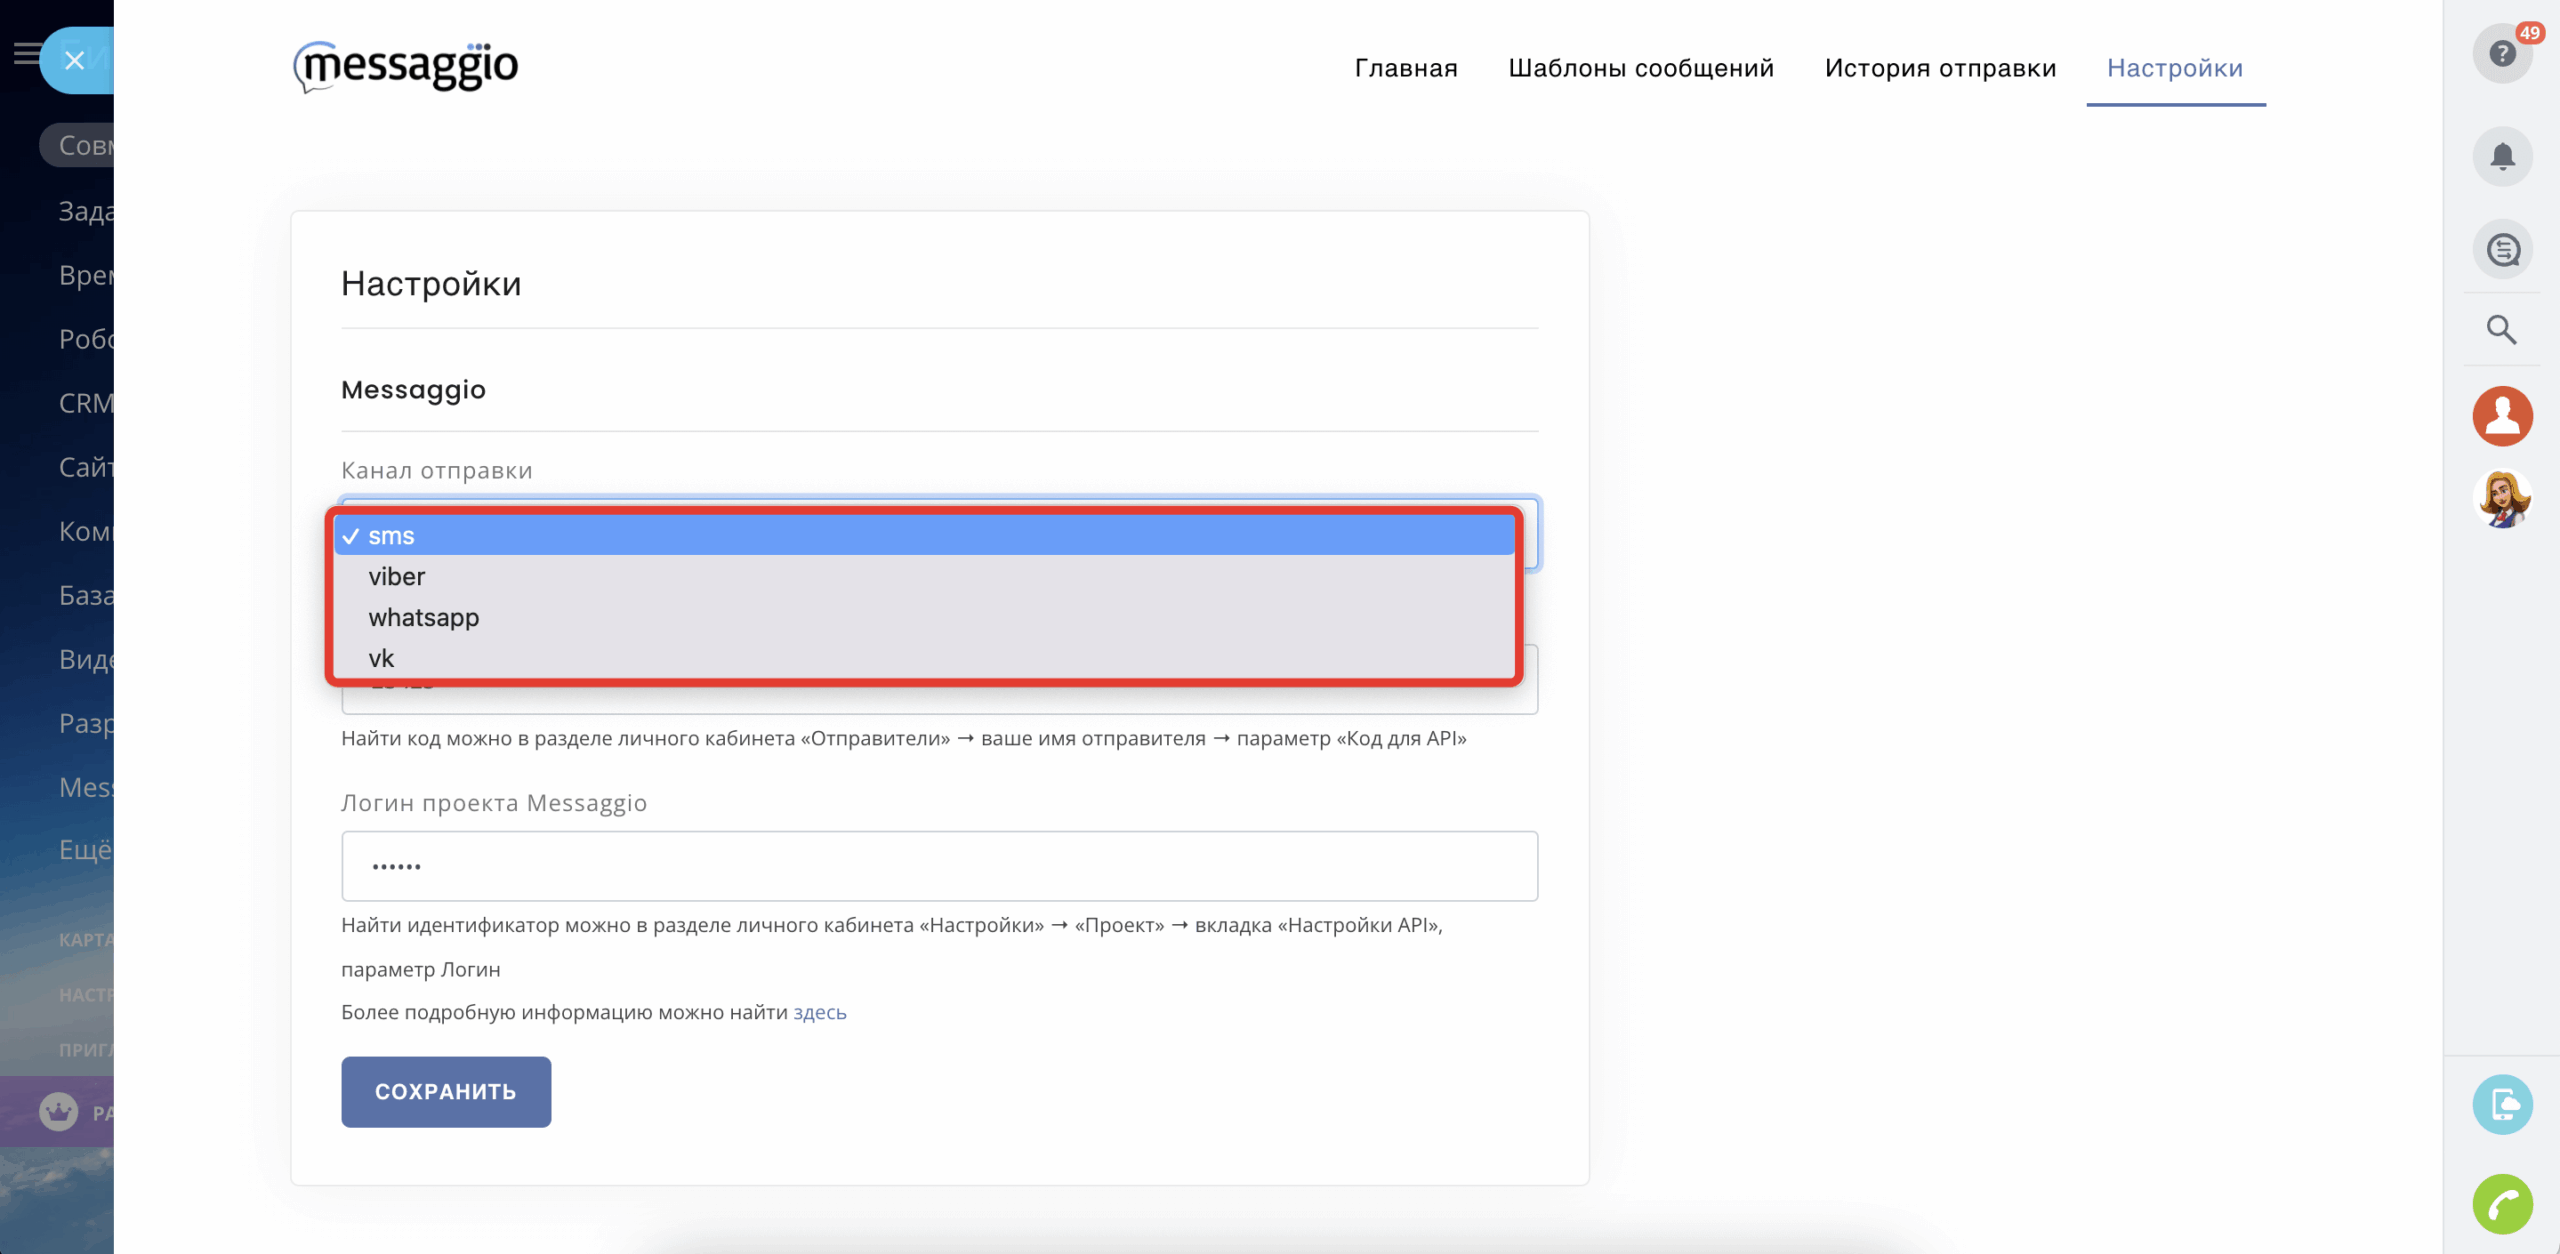The width and height of the screenshot is (2560, 1254).
Task: Click the search magnifier icon
Action: (x=2500, y=329)
